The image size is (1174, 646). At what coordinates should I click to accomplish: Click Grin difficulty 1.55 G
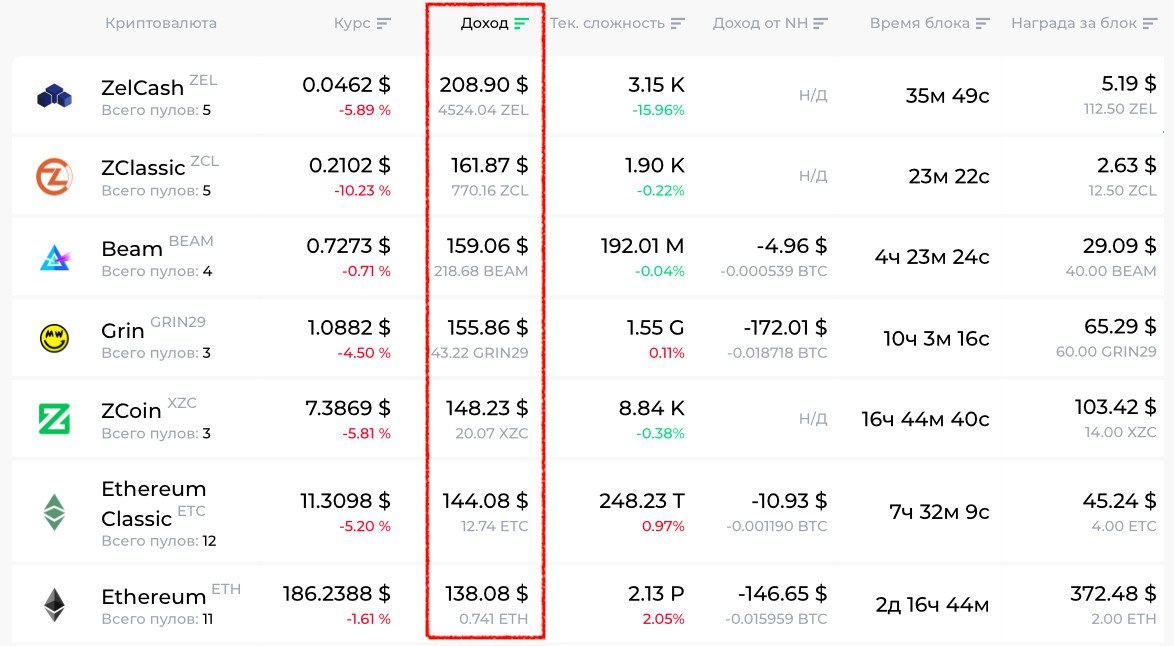(x=655, y=327)
